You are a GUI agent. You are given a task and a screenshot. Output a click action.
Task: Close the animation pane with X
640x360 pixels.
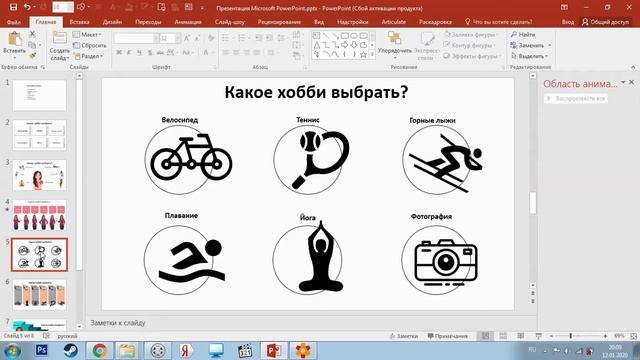point(631,82)
